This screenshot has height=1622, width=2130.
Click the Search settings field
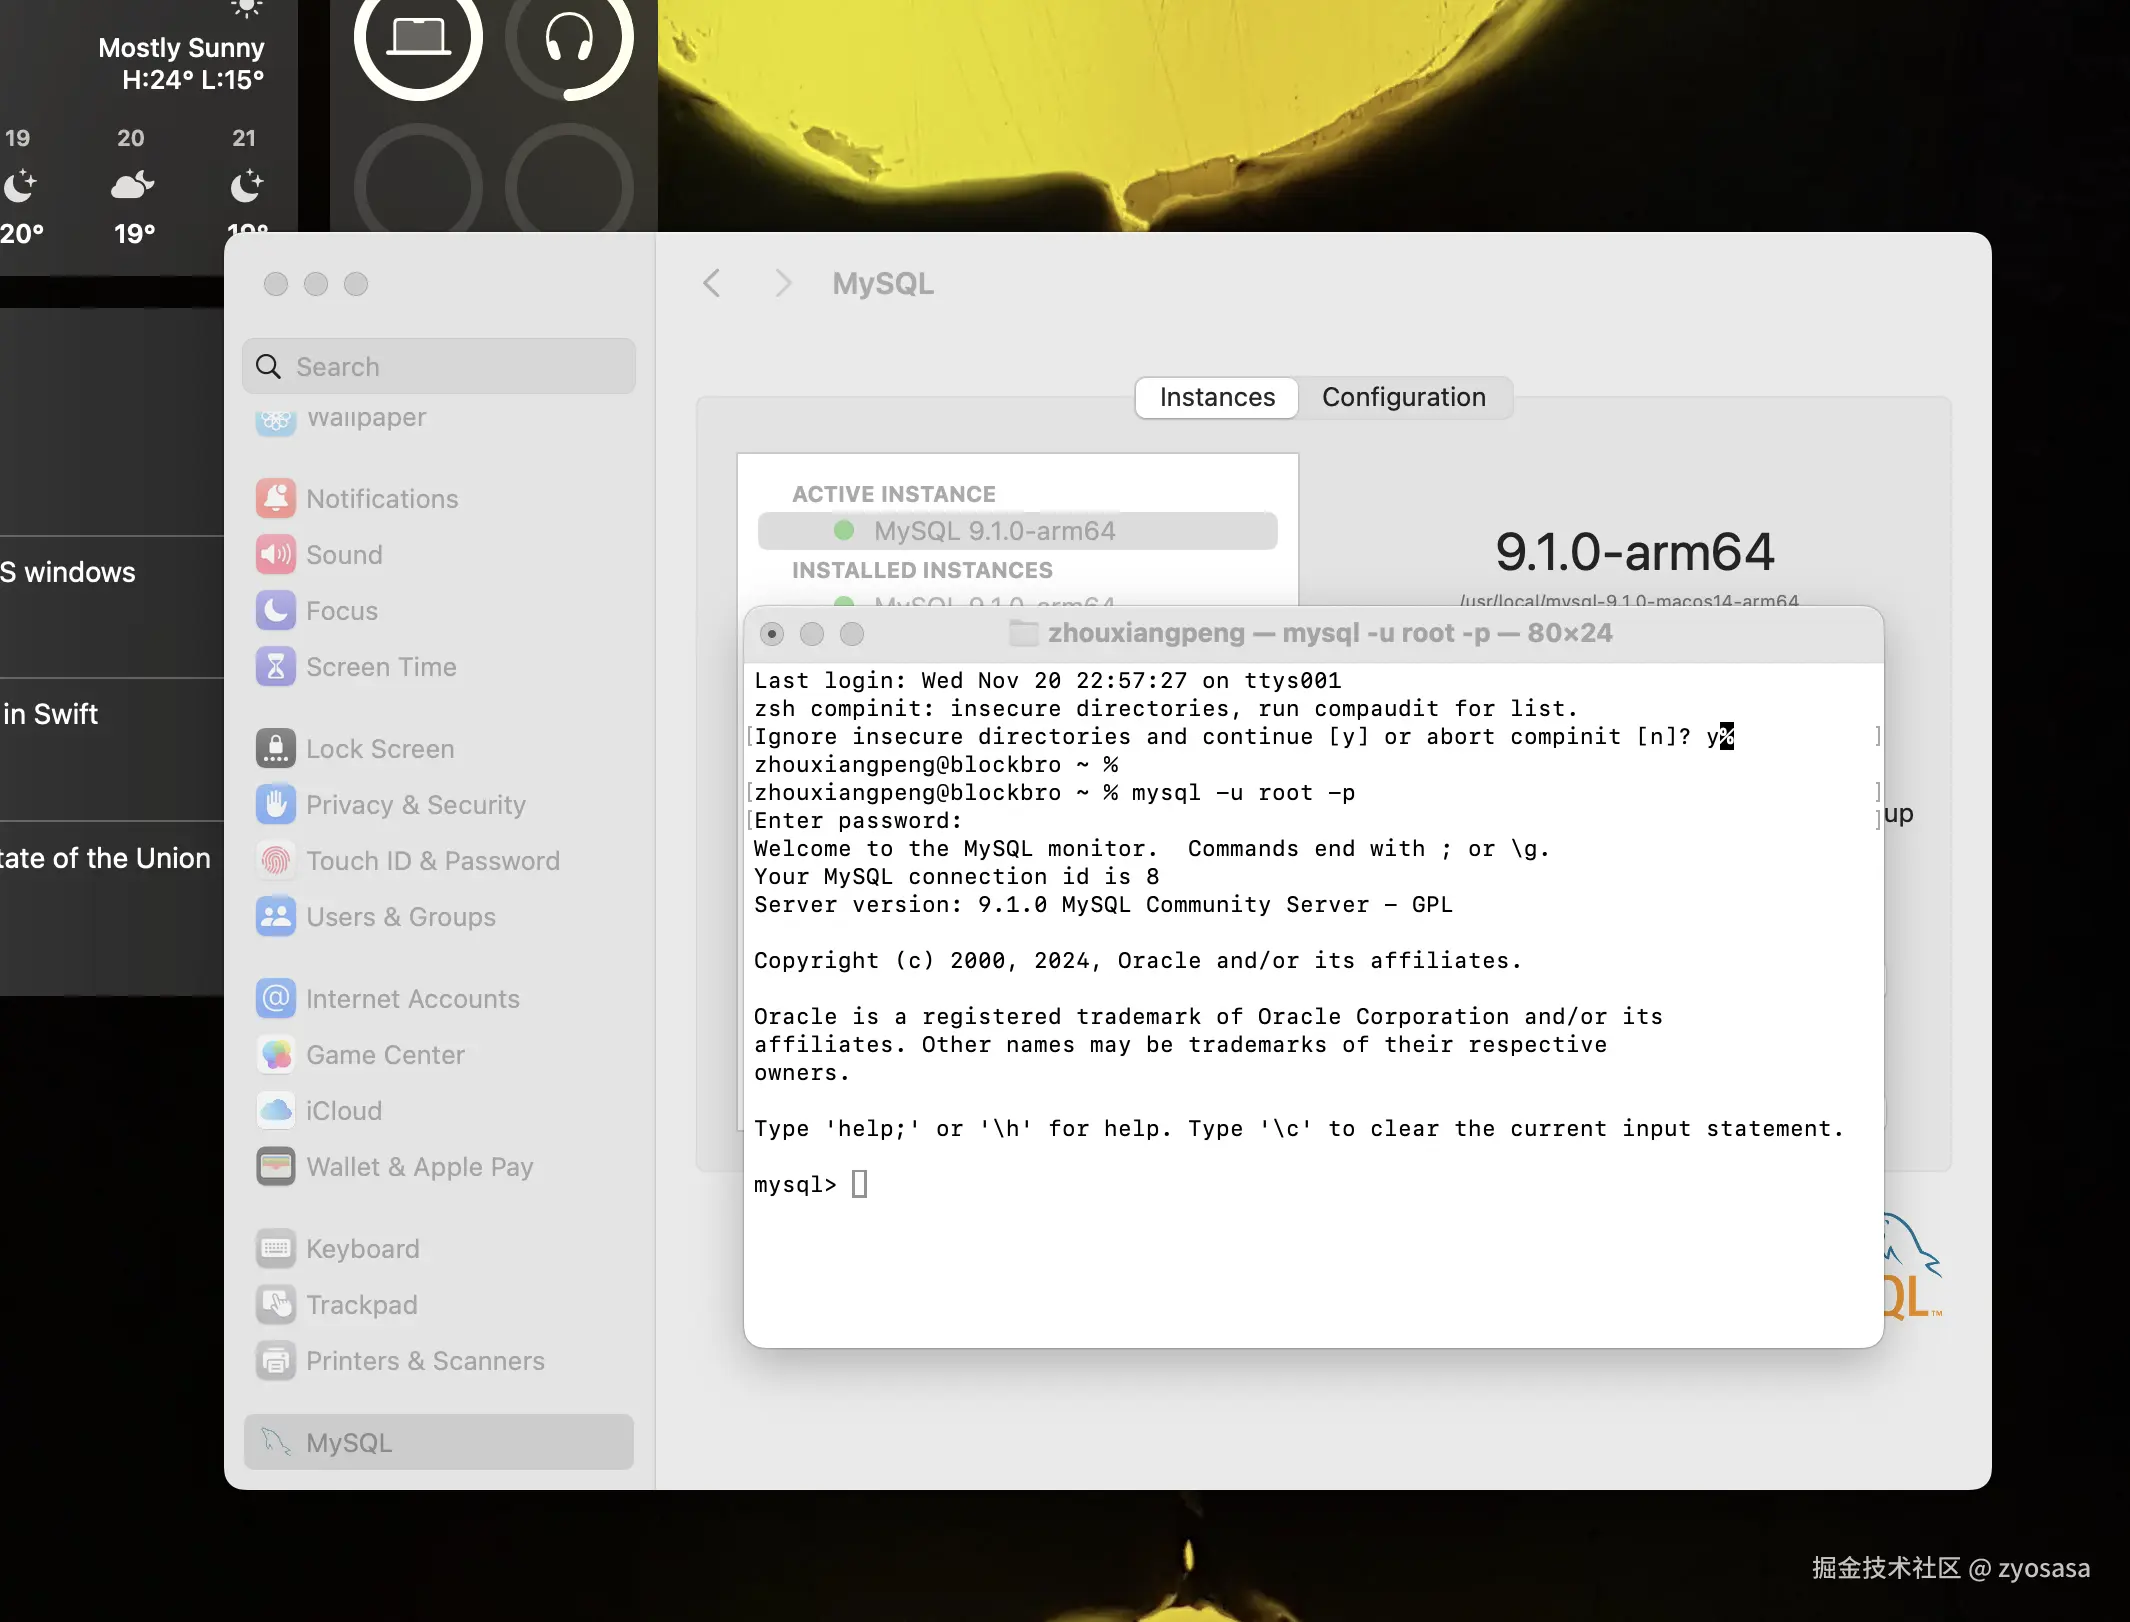(x=440, y=366)
